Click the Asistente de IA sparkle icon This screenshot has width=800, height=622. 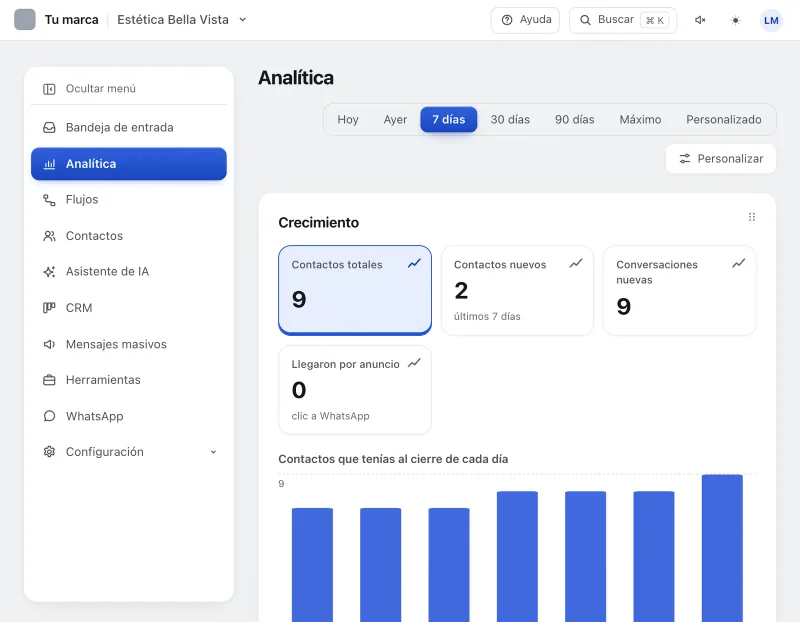coord(49,272)
